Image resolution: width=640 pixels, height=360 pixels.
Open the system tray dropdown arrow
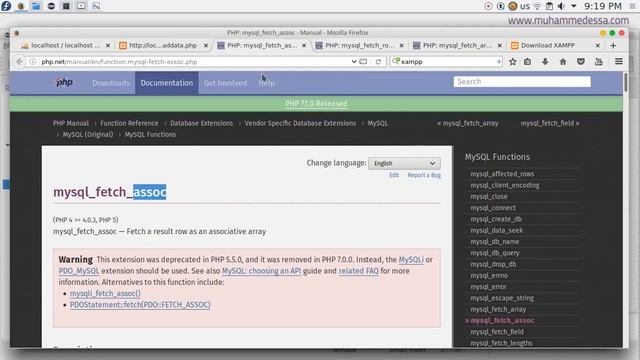[574, 6]
